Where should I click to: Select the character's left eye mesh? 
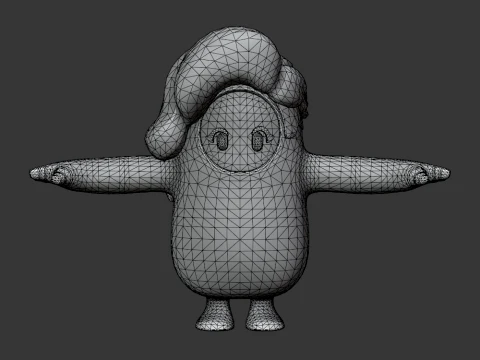point(258,140)
